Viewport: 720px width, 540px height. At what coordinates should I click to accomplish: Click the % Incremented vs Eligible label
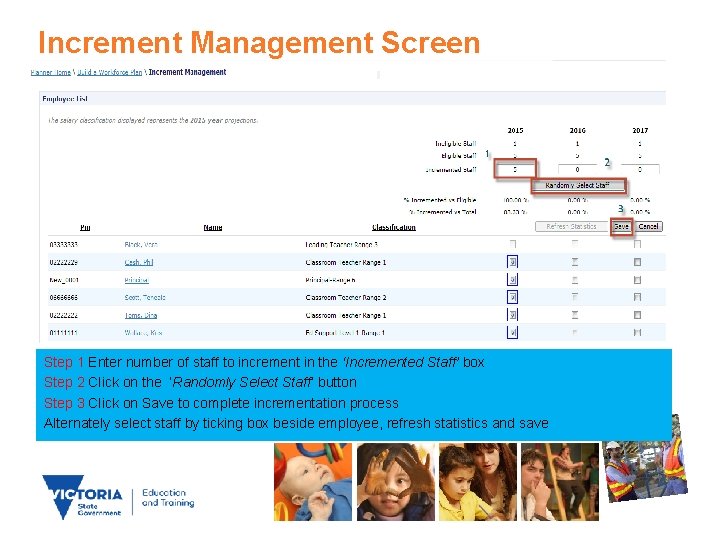tap(439, 200)
